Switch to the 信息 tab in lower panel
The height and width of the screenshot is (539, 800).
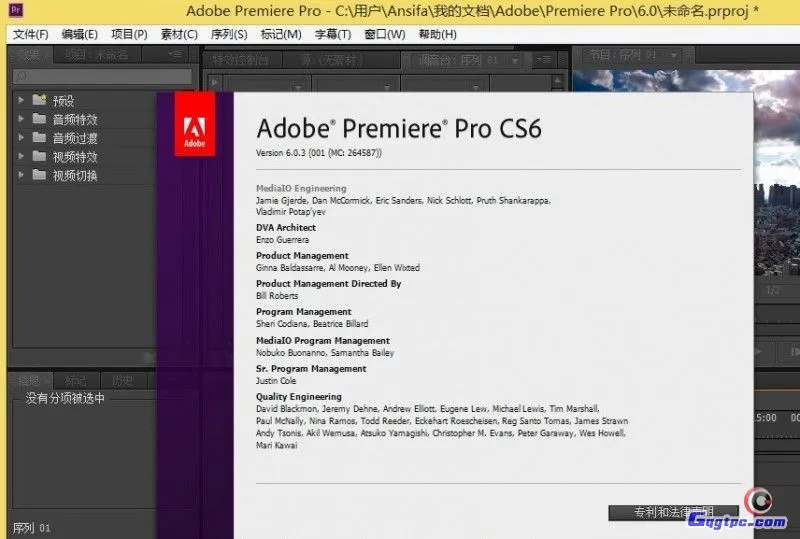coord(30,381)
